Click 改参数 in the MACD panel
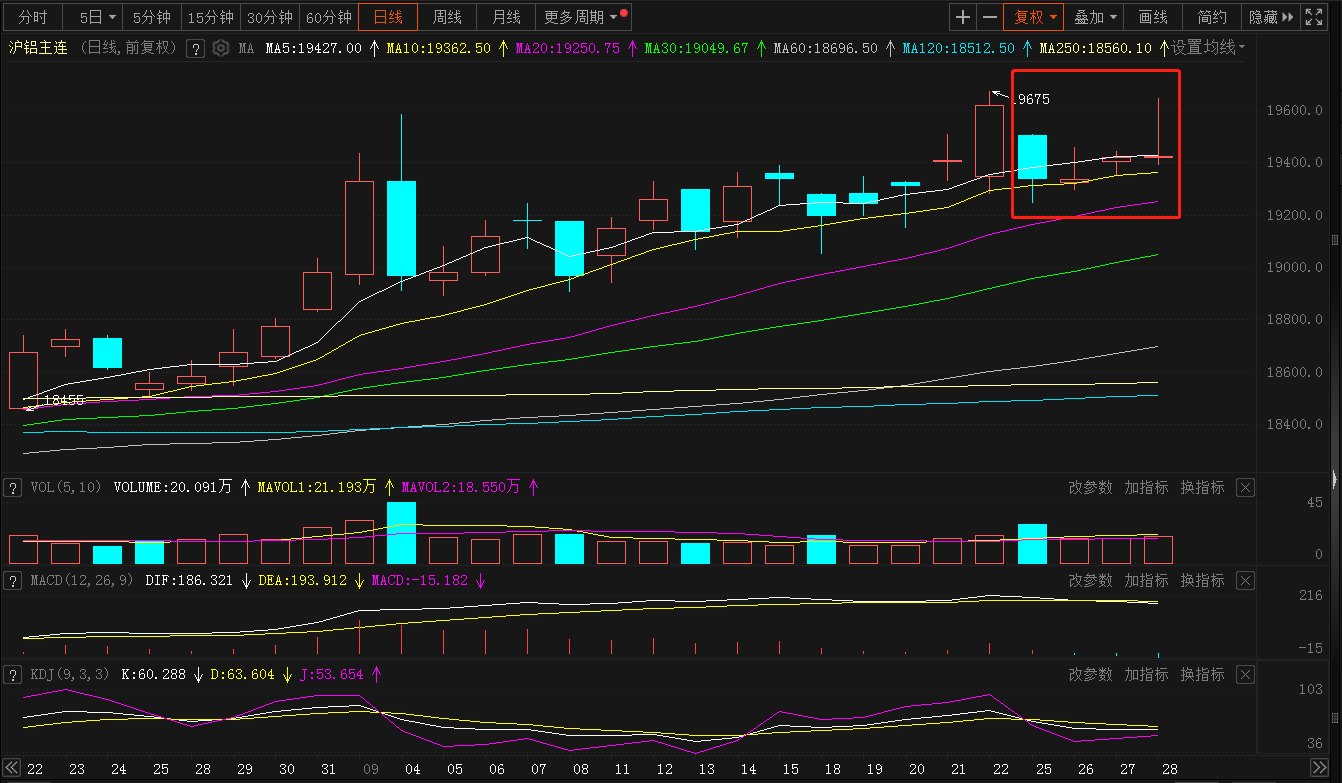 (x=1090, y=581)
